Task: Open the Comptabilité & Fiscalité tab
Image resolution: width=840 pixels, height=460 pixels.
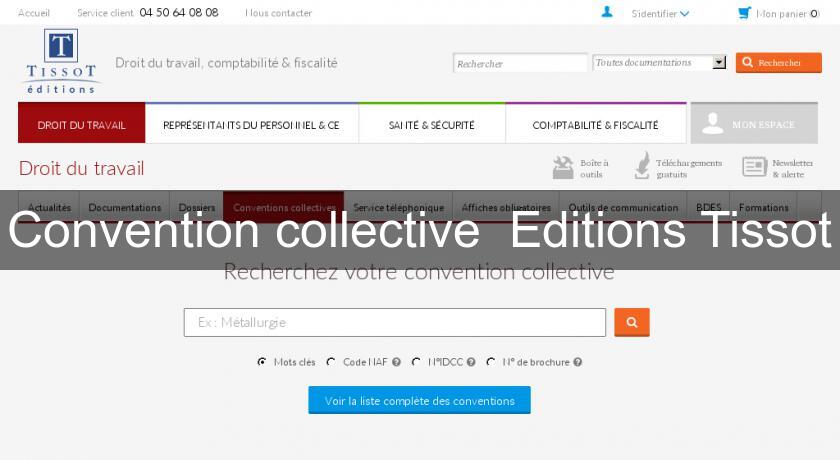Action: coord(595,123)
